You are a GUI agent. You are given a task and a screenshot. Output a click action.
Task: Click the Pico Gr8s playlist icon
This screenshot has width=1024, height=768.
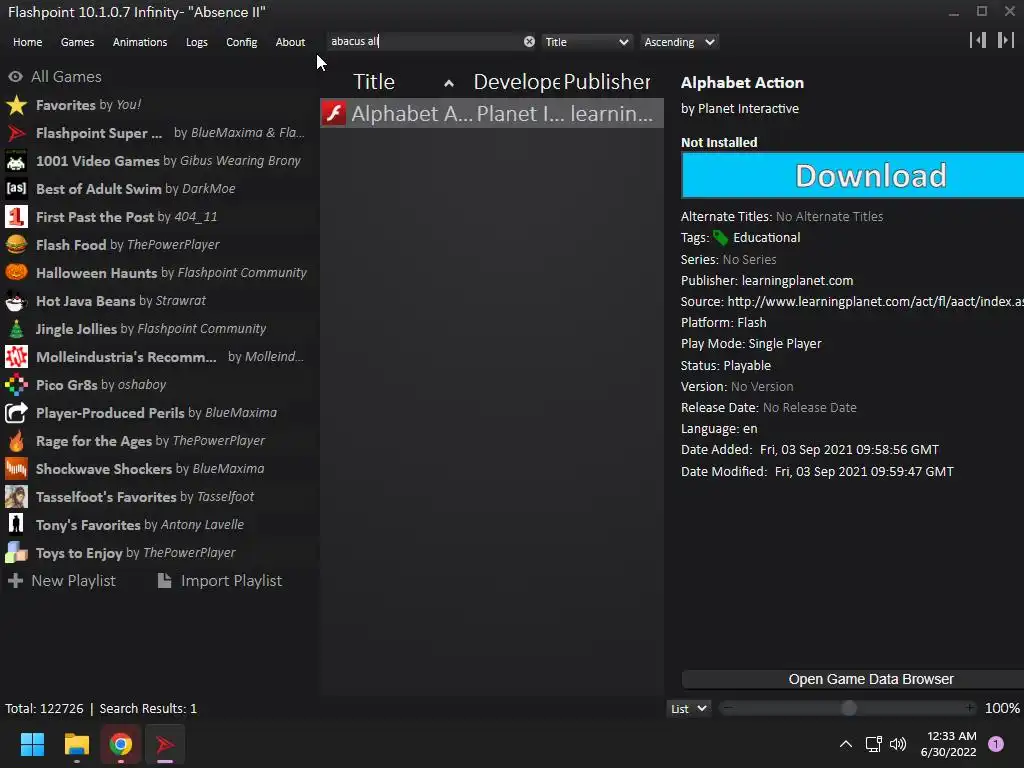pyautogui.click(x=16, y=385)
